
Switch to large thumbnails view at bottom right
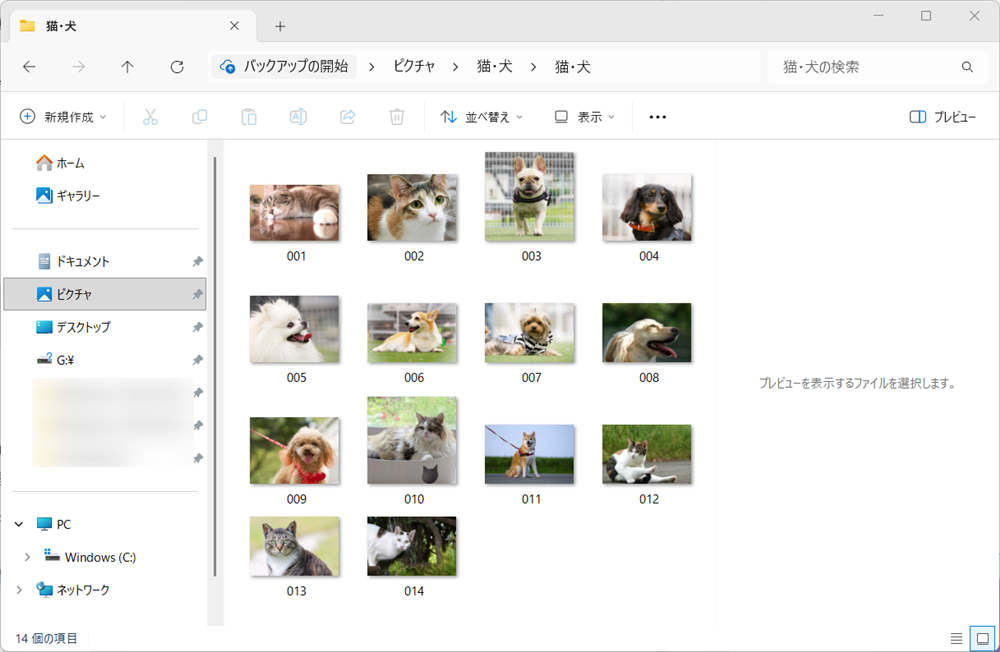pos(981,638)
